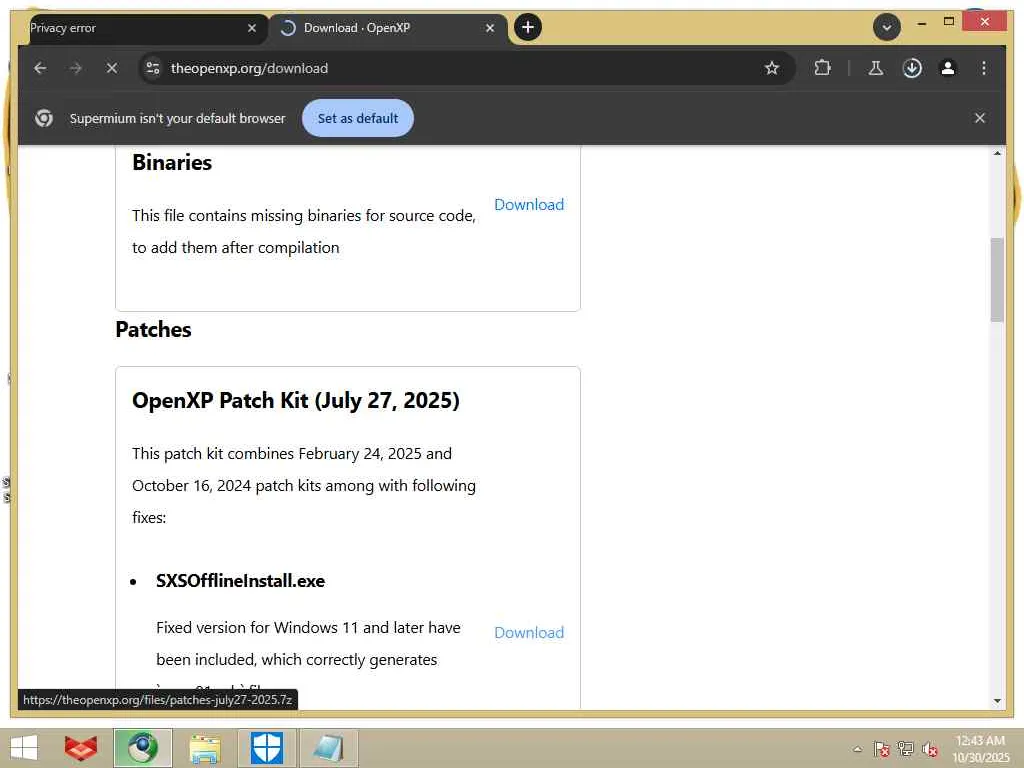Image resolution: width=1024 pixels, height=768 pixels.
Task: Click the Supermium logo in infobar
Action: coord(44,118)
